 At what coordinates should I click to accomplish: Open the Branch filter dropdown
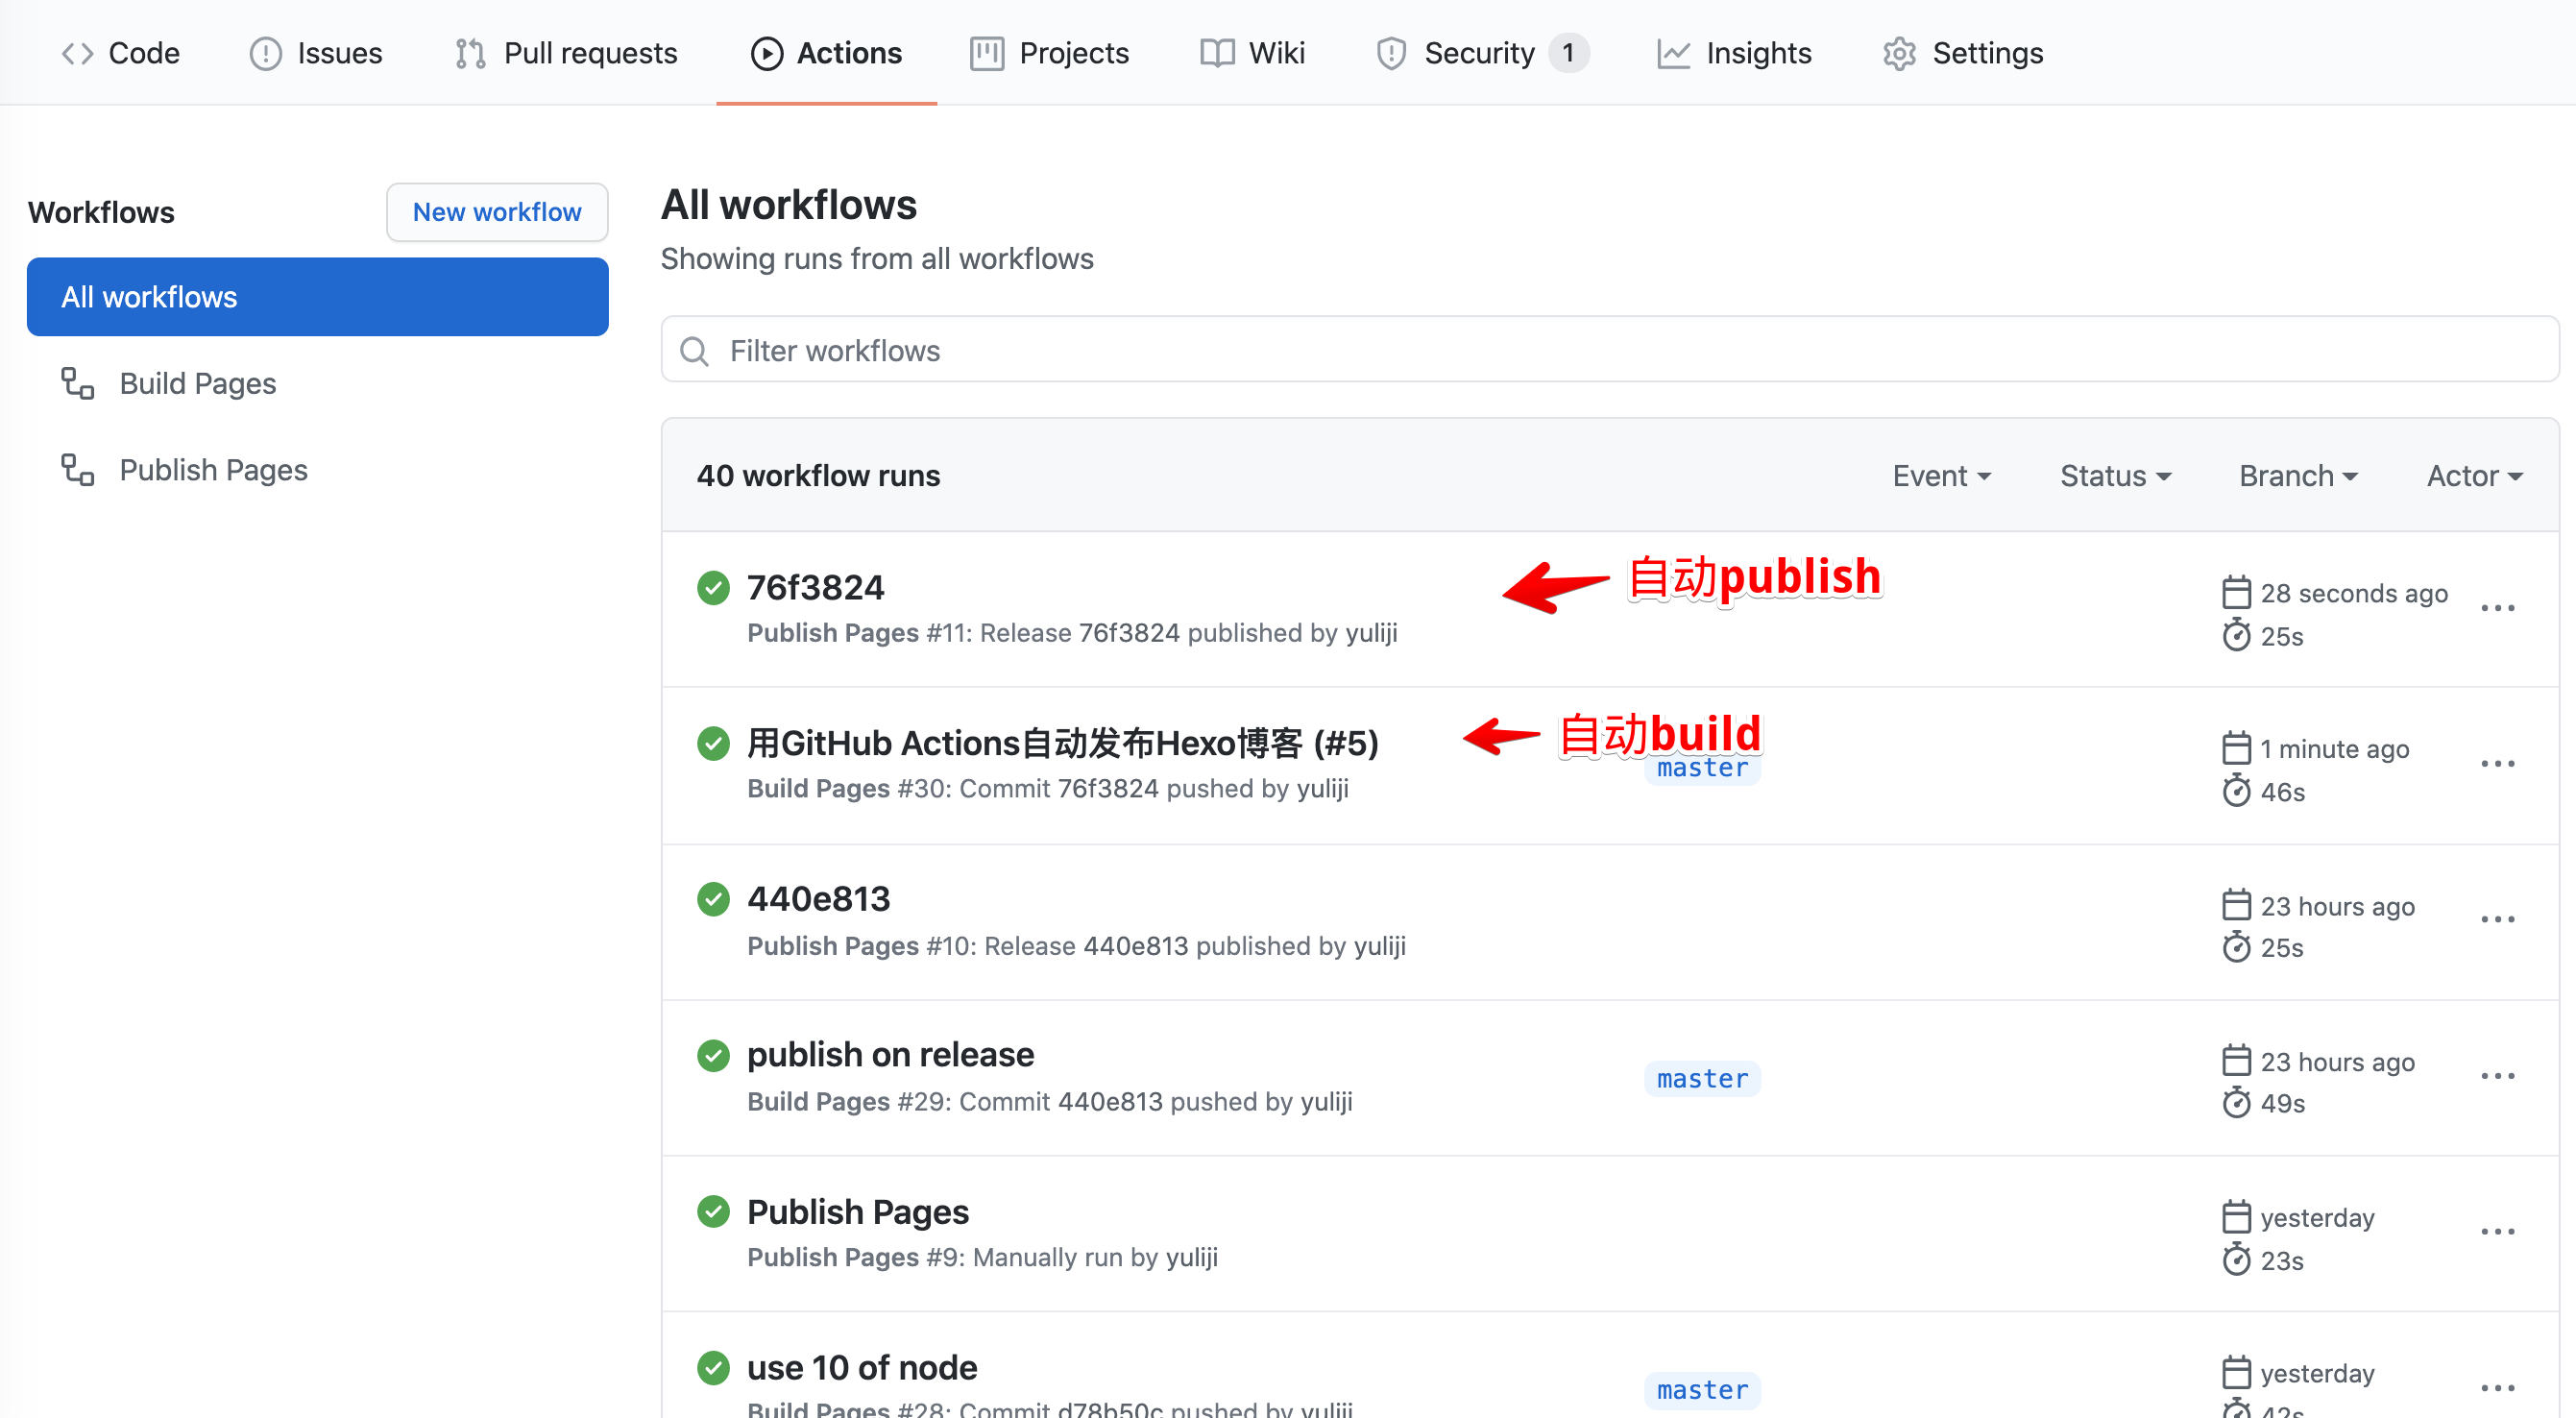coord(2297,475)
